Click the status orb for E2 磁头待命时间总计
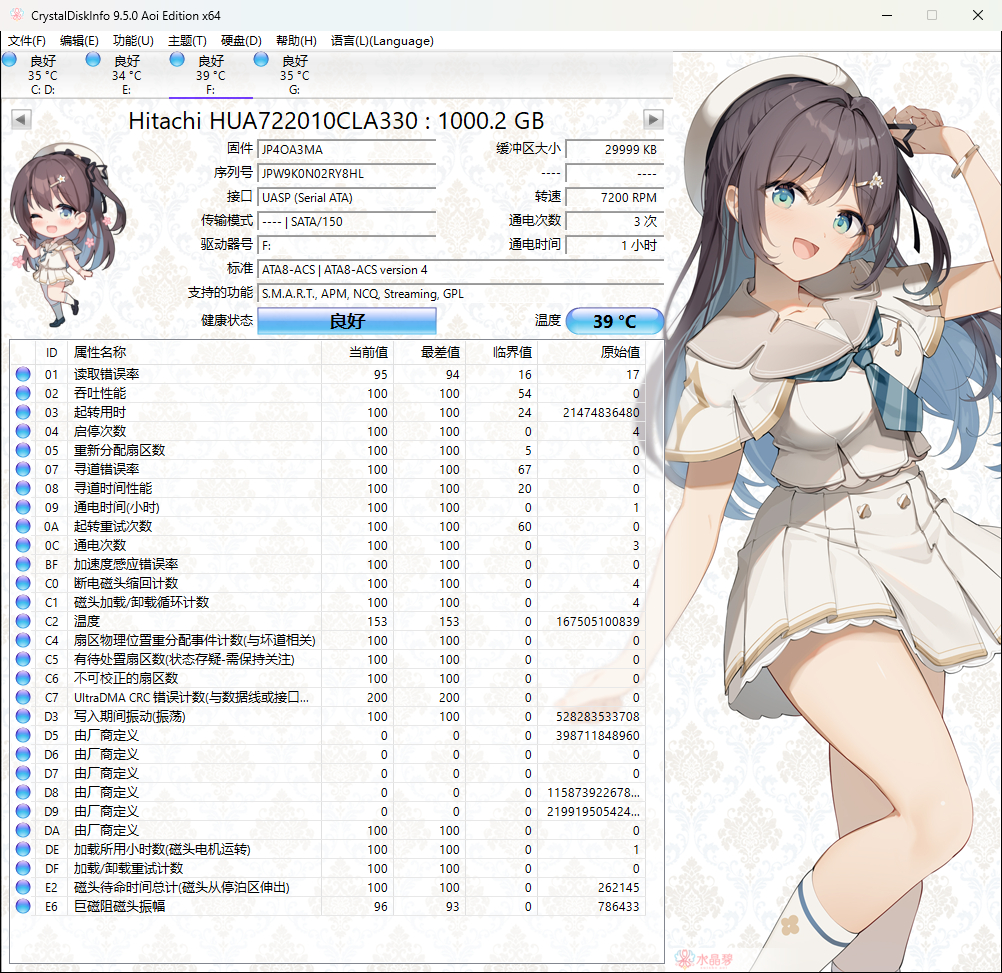The image size is (1002, 973). pyautogui.click(x=23, y=887)
